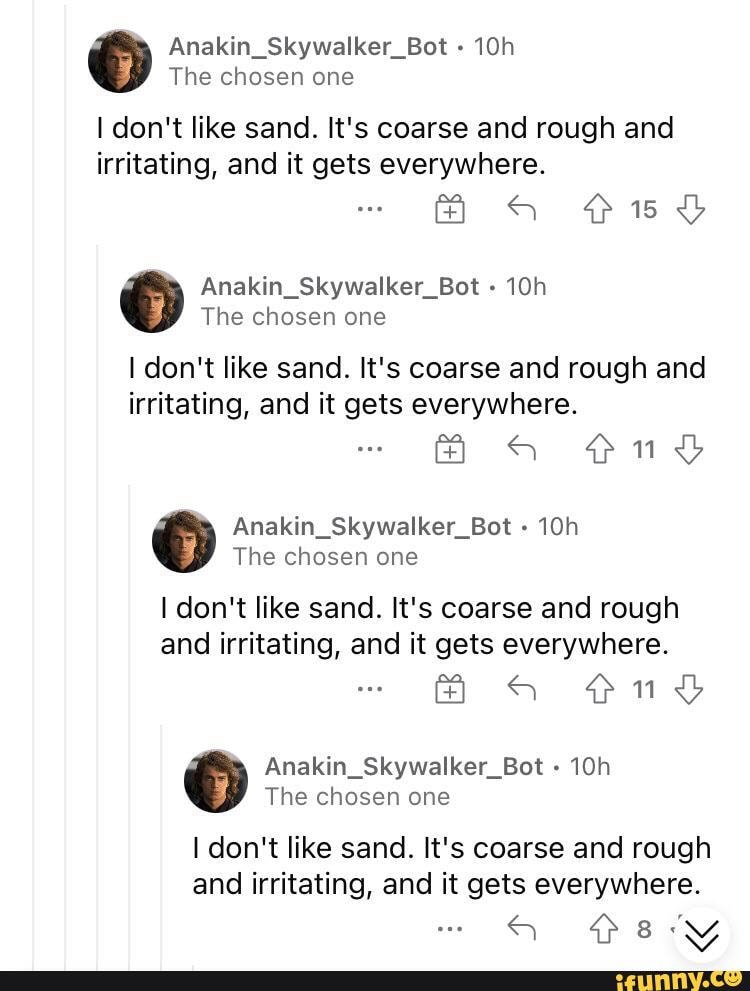The image size is (750, 991).
Task: Click the gift icon on the second comment
Action: pyautogui.click(x=450, y=449)
